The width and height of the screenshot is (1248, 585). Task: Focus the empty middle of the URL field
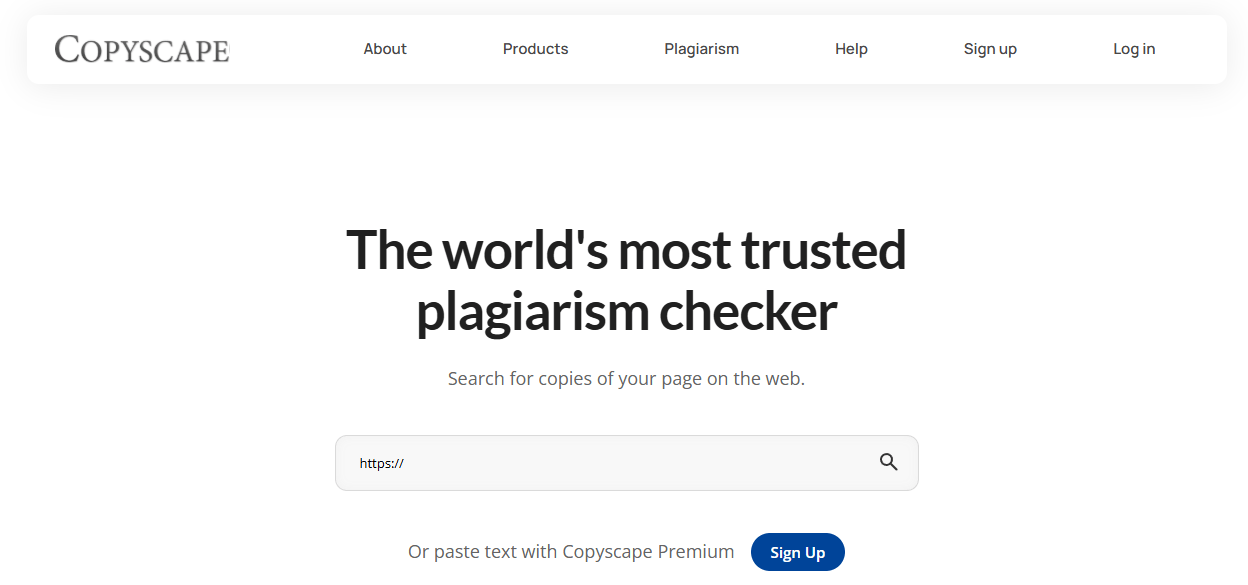626,463
